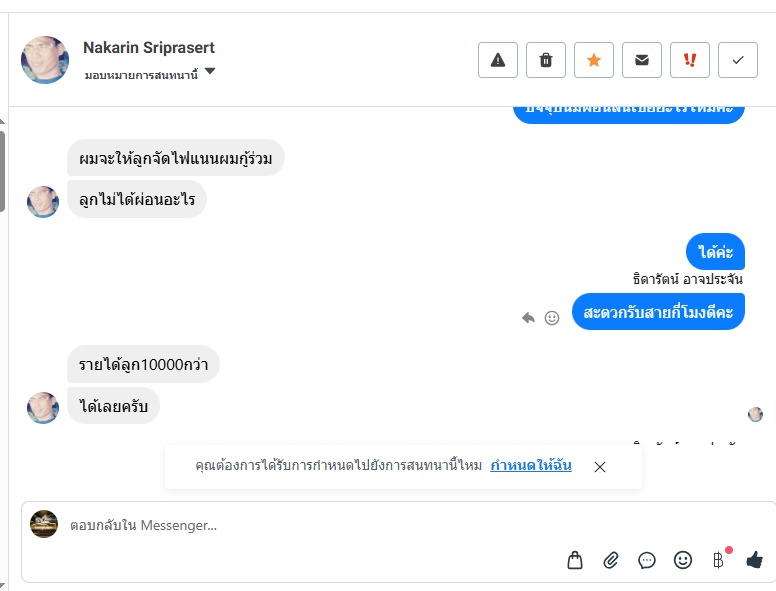Open Nakarin Sriprasert's profile picture in header
Screen dimensions: 776x591
45,60
